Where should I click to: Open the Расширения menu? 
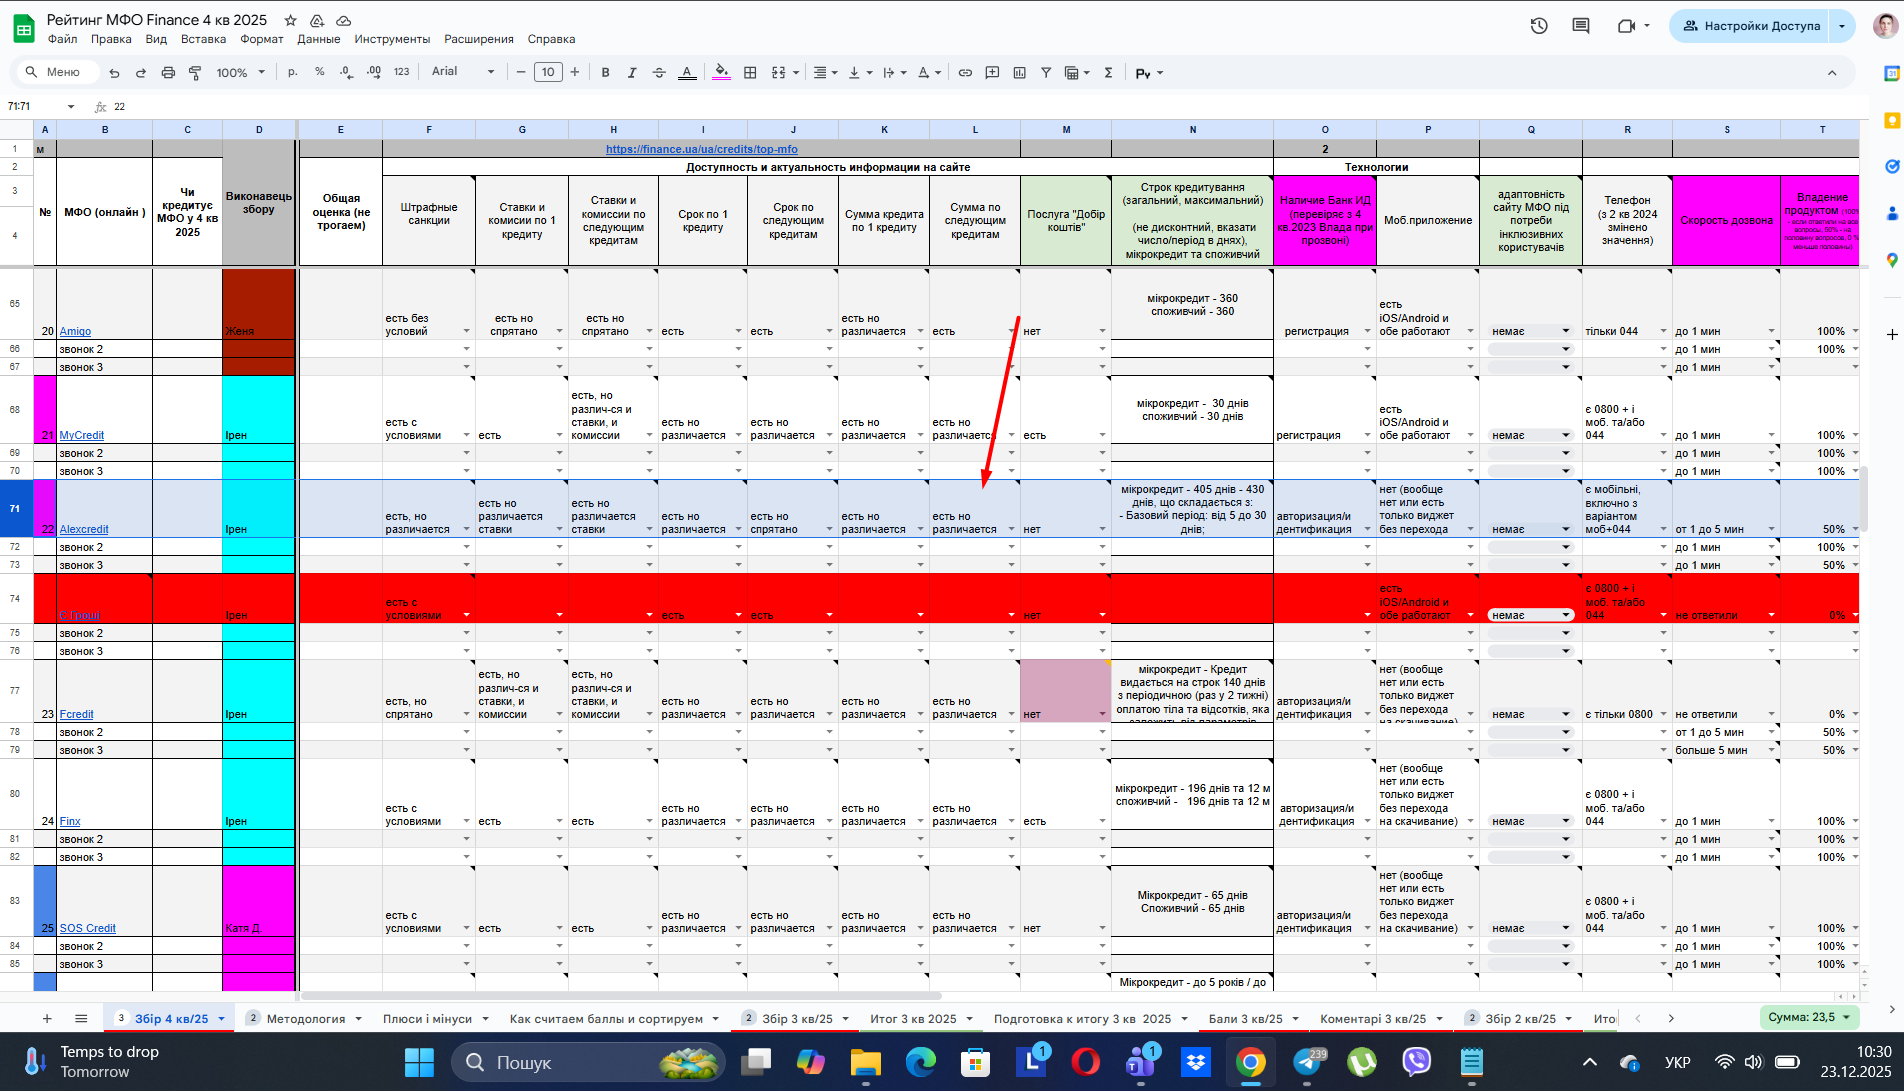point(479,39)
